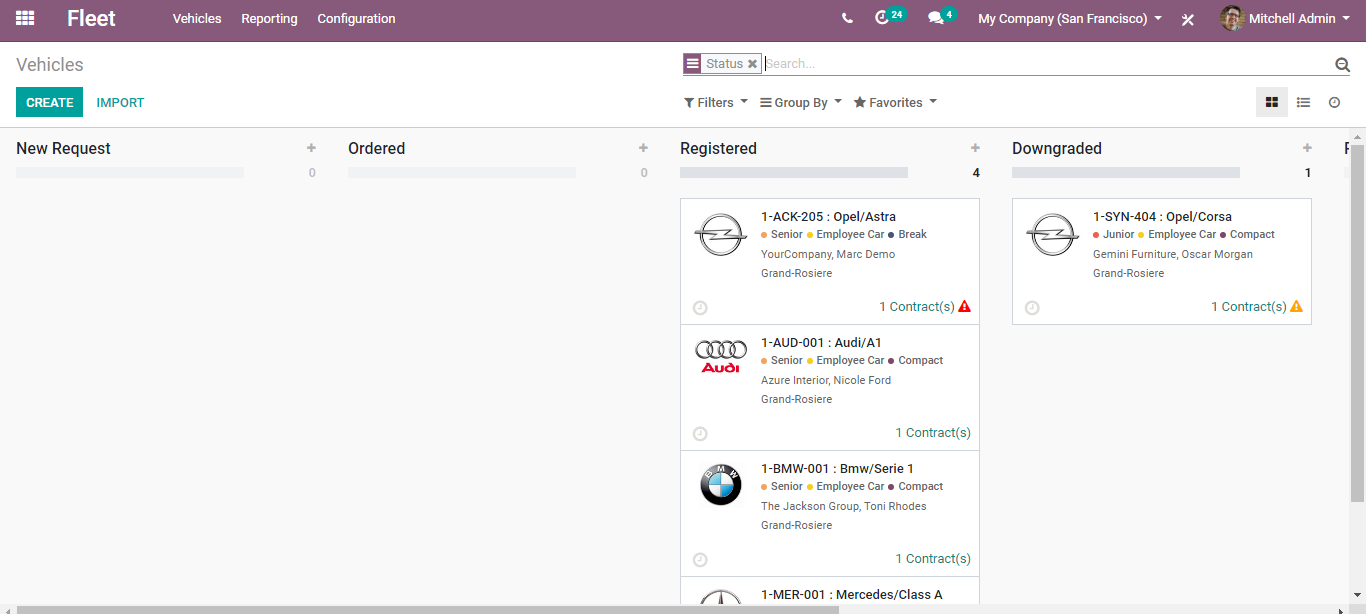Viewport: 1366px width, 614px height.
Task: Open the Filters dropdown
Action: [x=716, y=102]
